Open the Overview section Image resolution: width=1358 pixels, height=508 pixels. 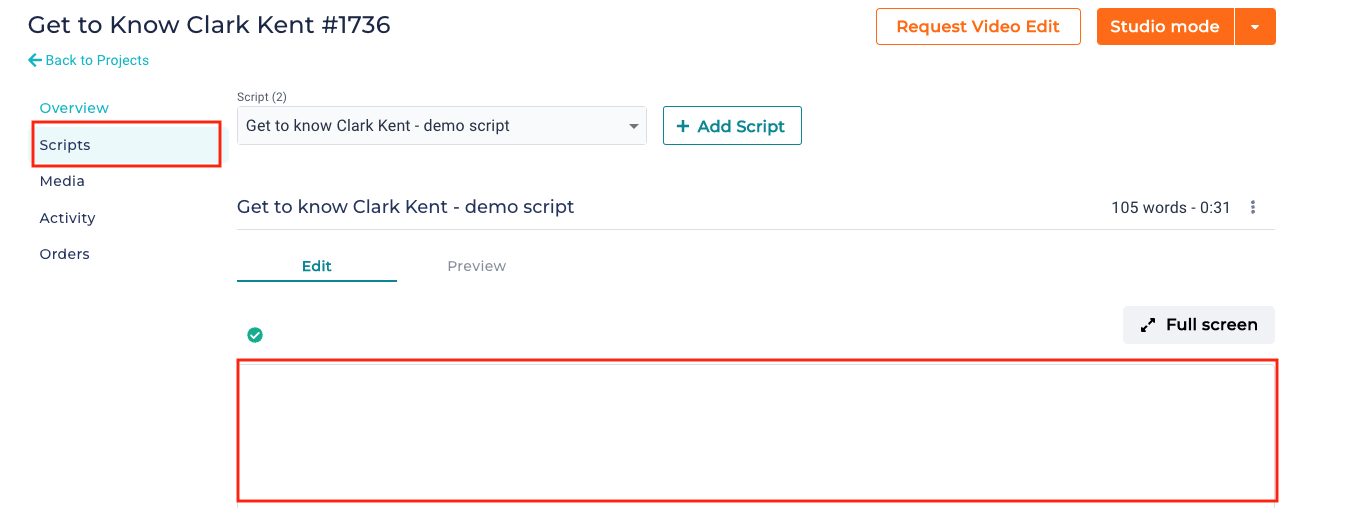[x=74, y=108]
